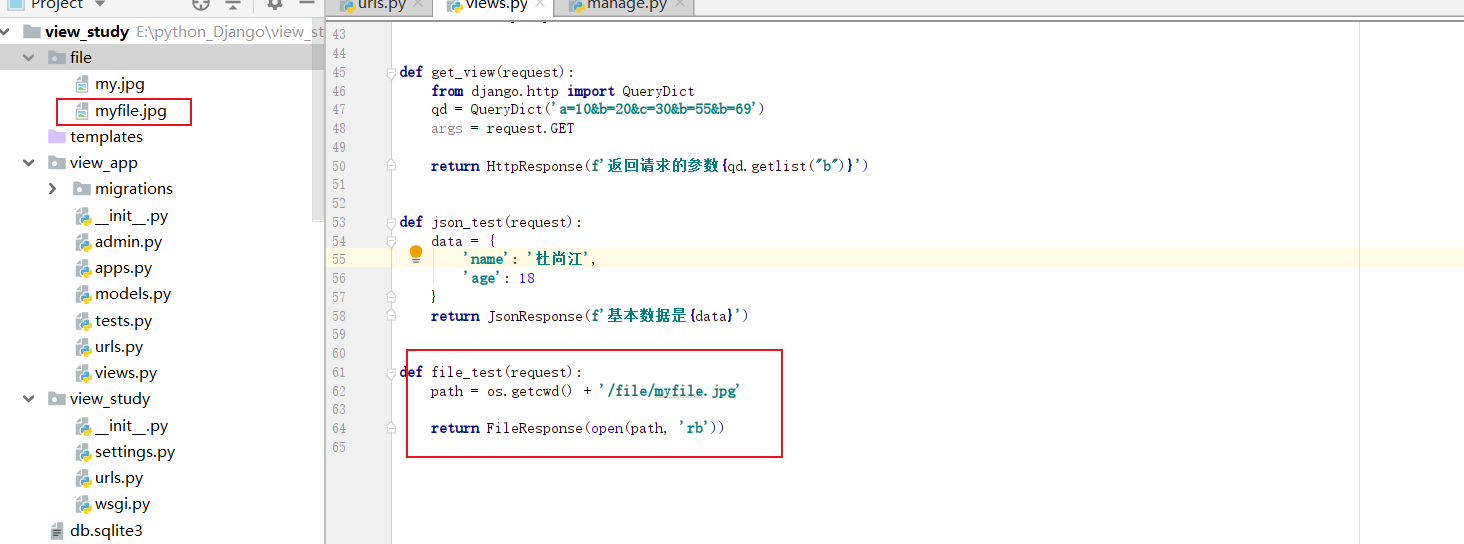
Task: Click the FileResponse return statement
Action: [x=578, y=428]
